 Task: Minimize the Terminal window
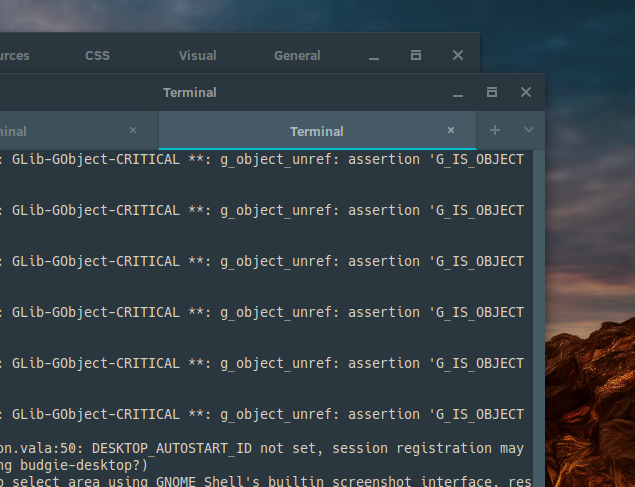[x=458, y=93]
